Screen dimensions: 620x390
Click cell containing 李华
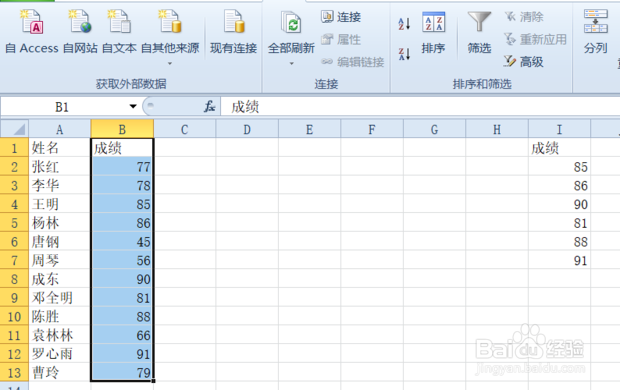click(x=60, y=186)
